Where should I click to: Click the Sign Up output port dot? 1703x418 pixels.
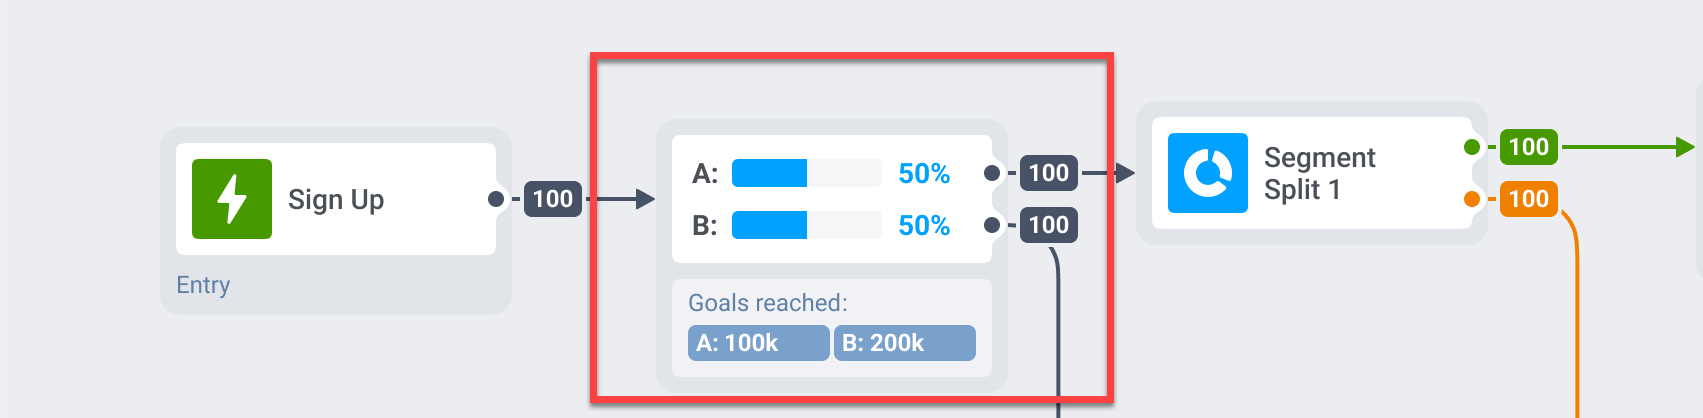pos(496,199)
